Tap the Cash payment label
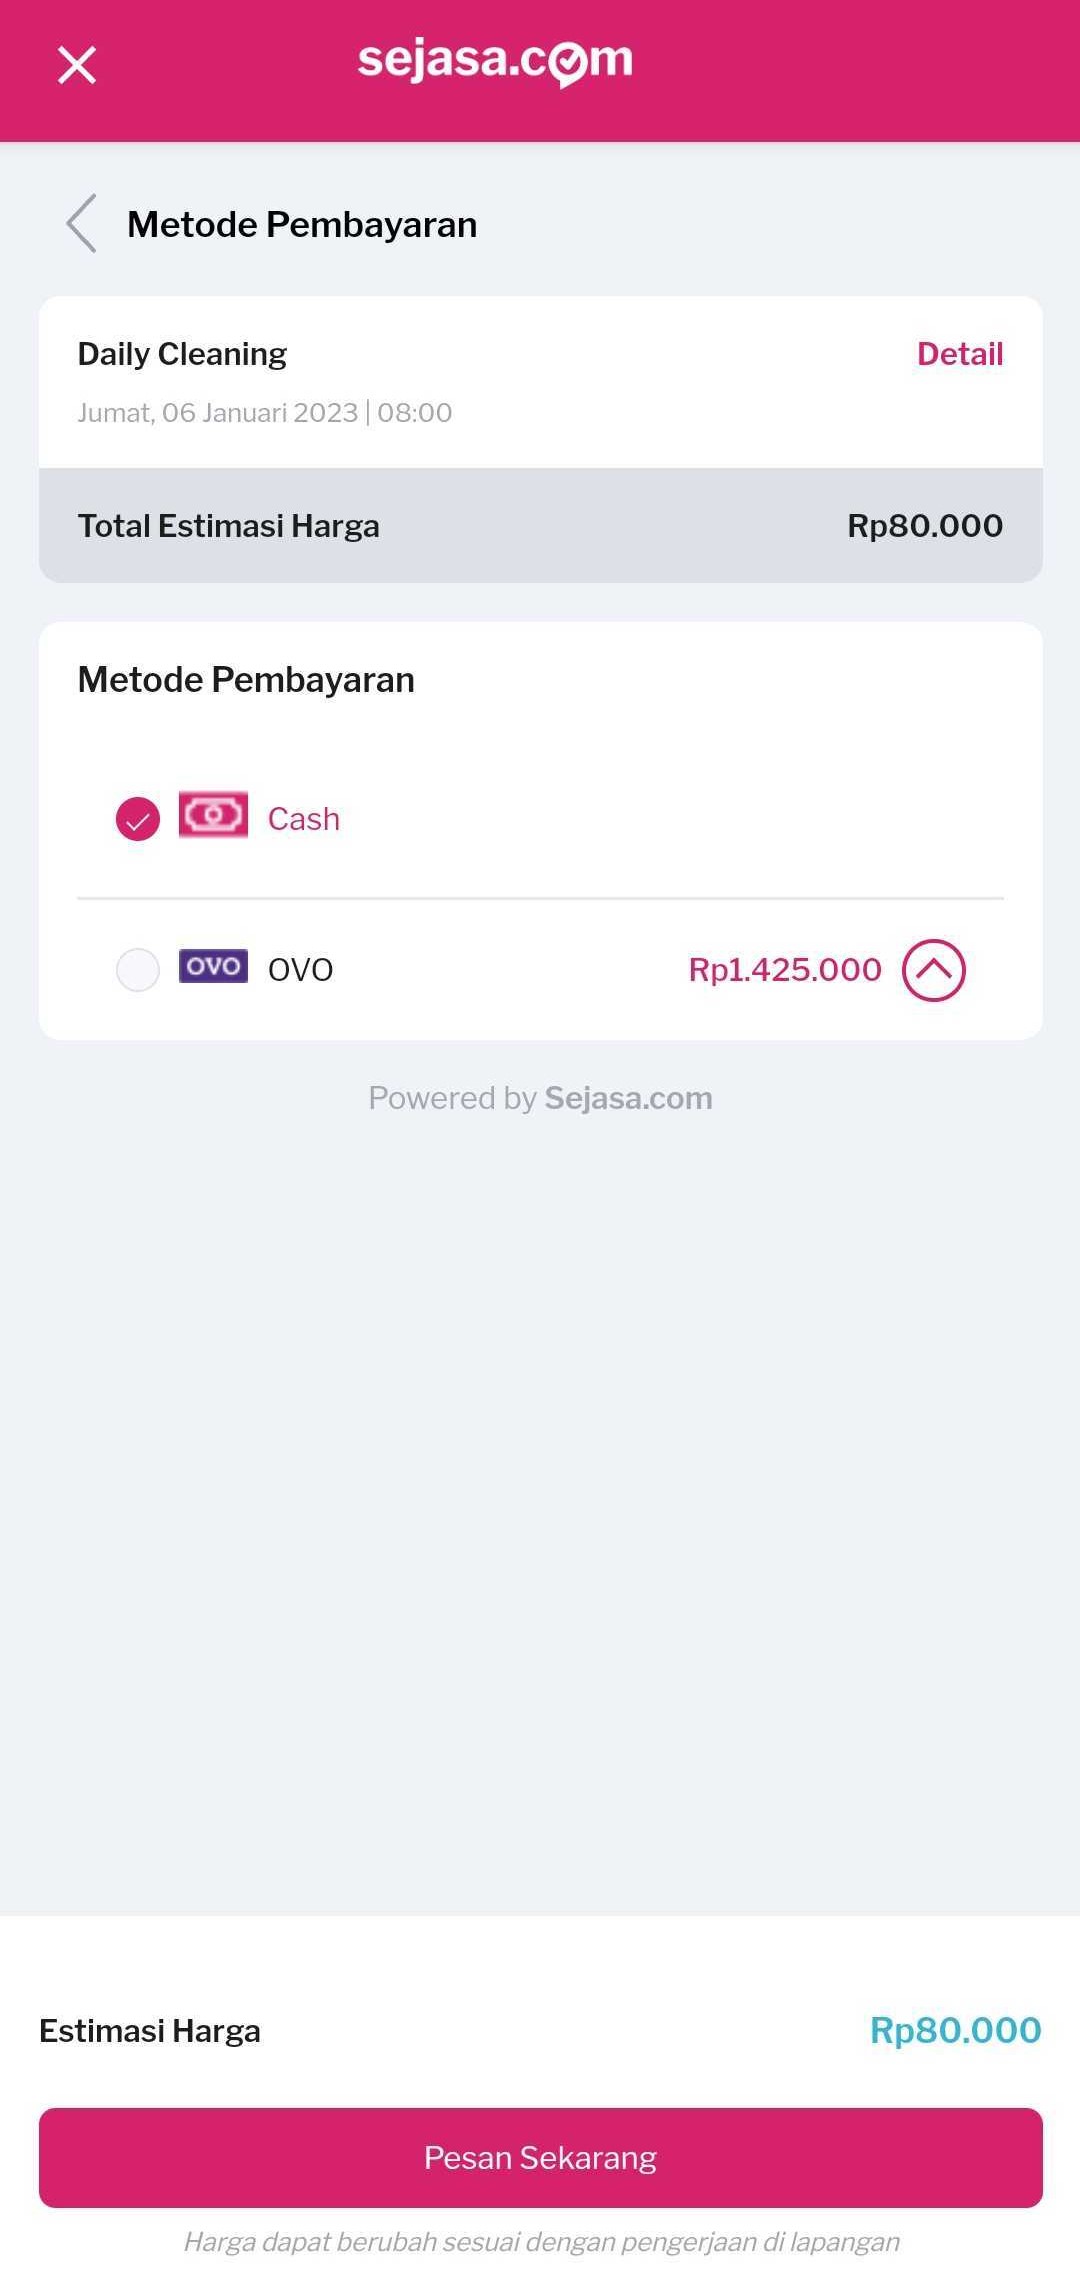1080x2295 pixels. (304, 819)
